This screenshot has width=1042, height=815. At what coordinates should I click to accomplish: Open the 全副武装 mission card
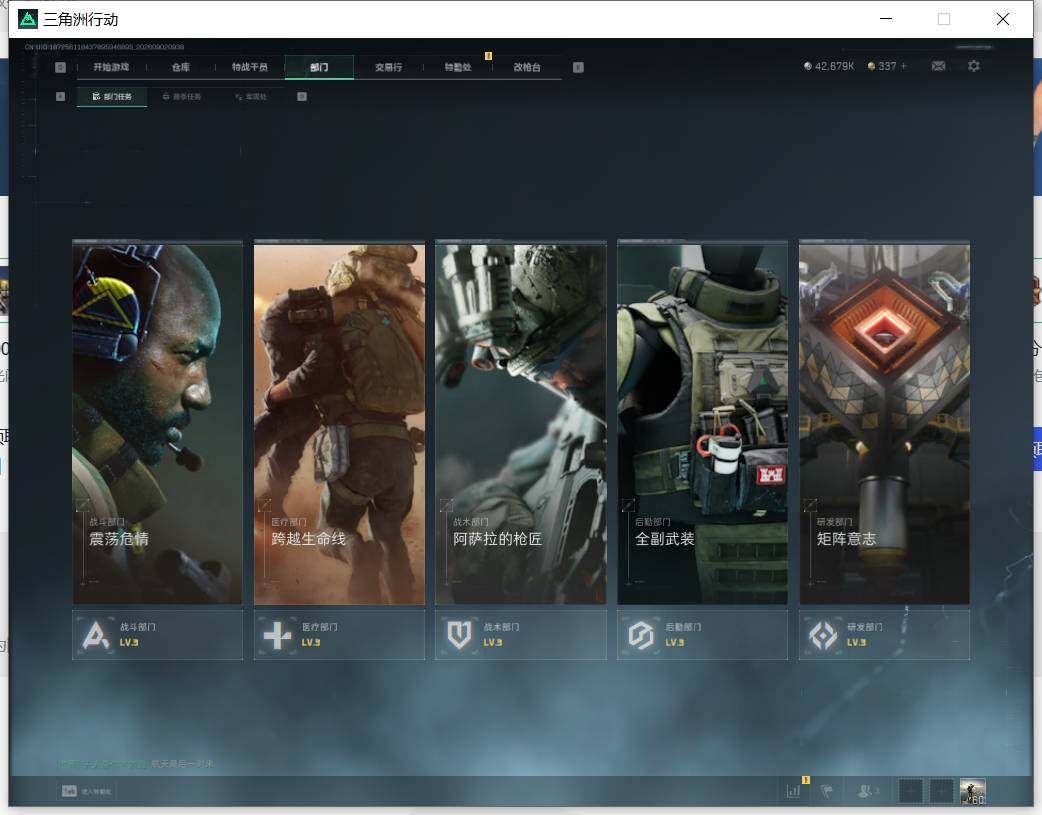[702, 423]
